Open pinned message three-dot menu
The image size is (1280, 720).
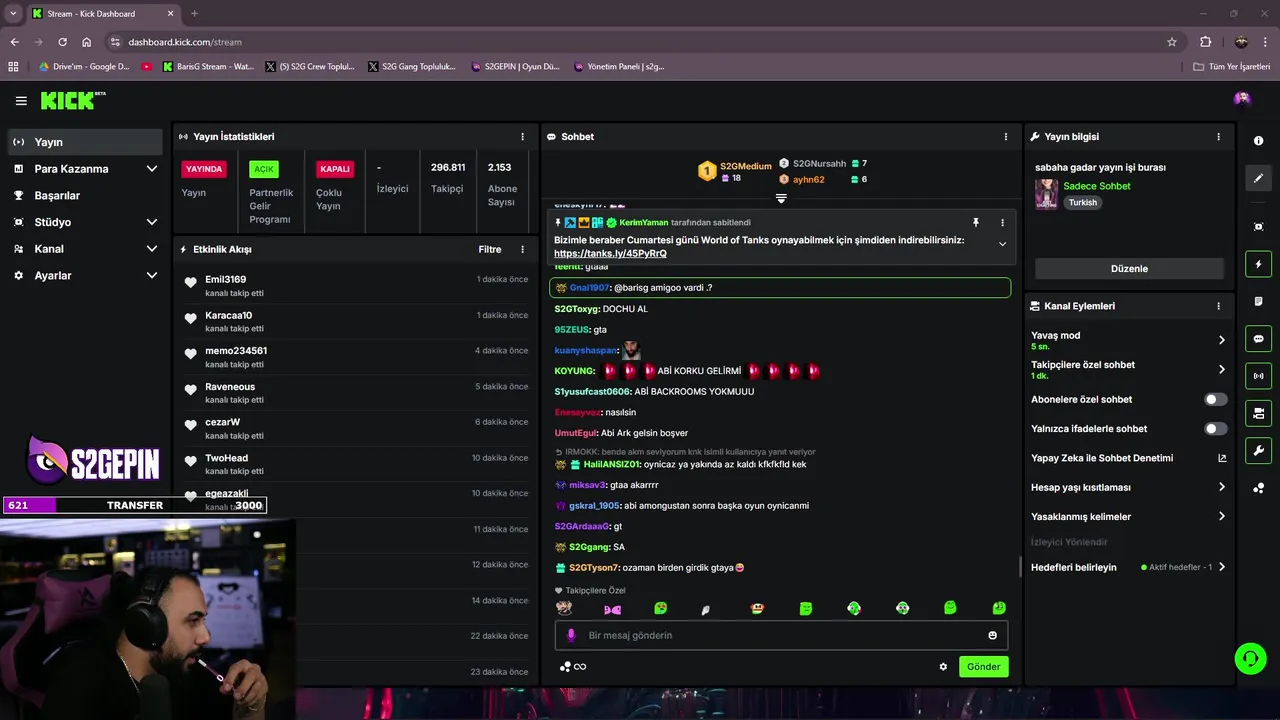(1002, 223)
